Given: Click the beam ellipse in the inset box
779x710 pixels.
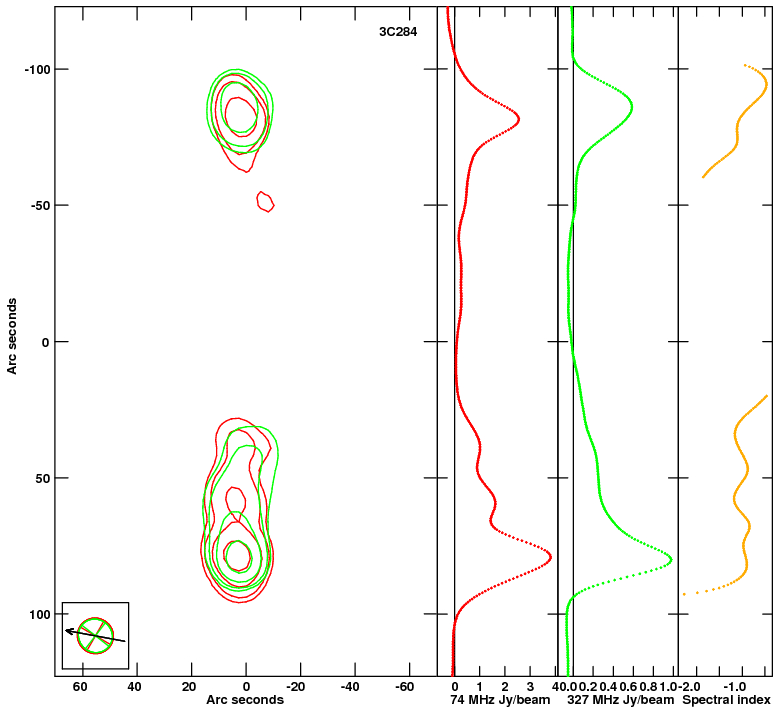Looking at the screenshot, I should point(95,635).
